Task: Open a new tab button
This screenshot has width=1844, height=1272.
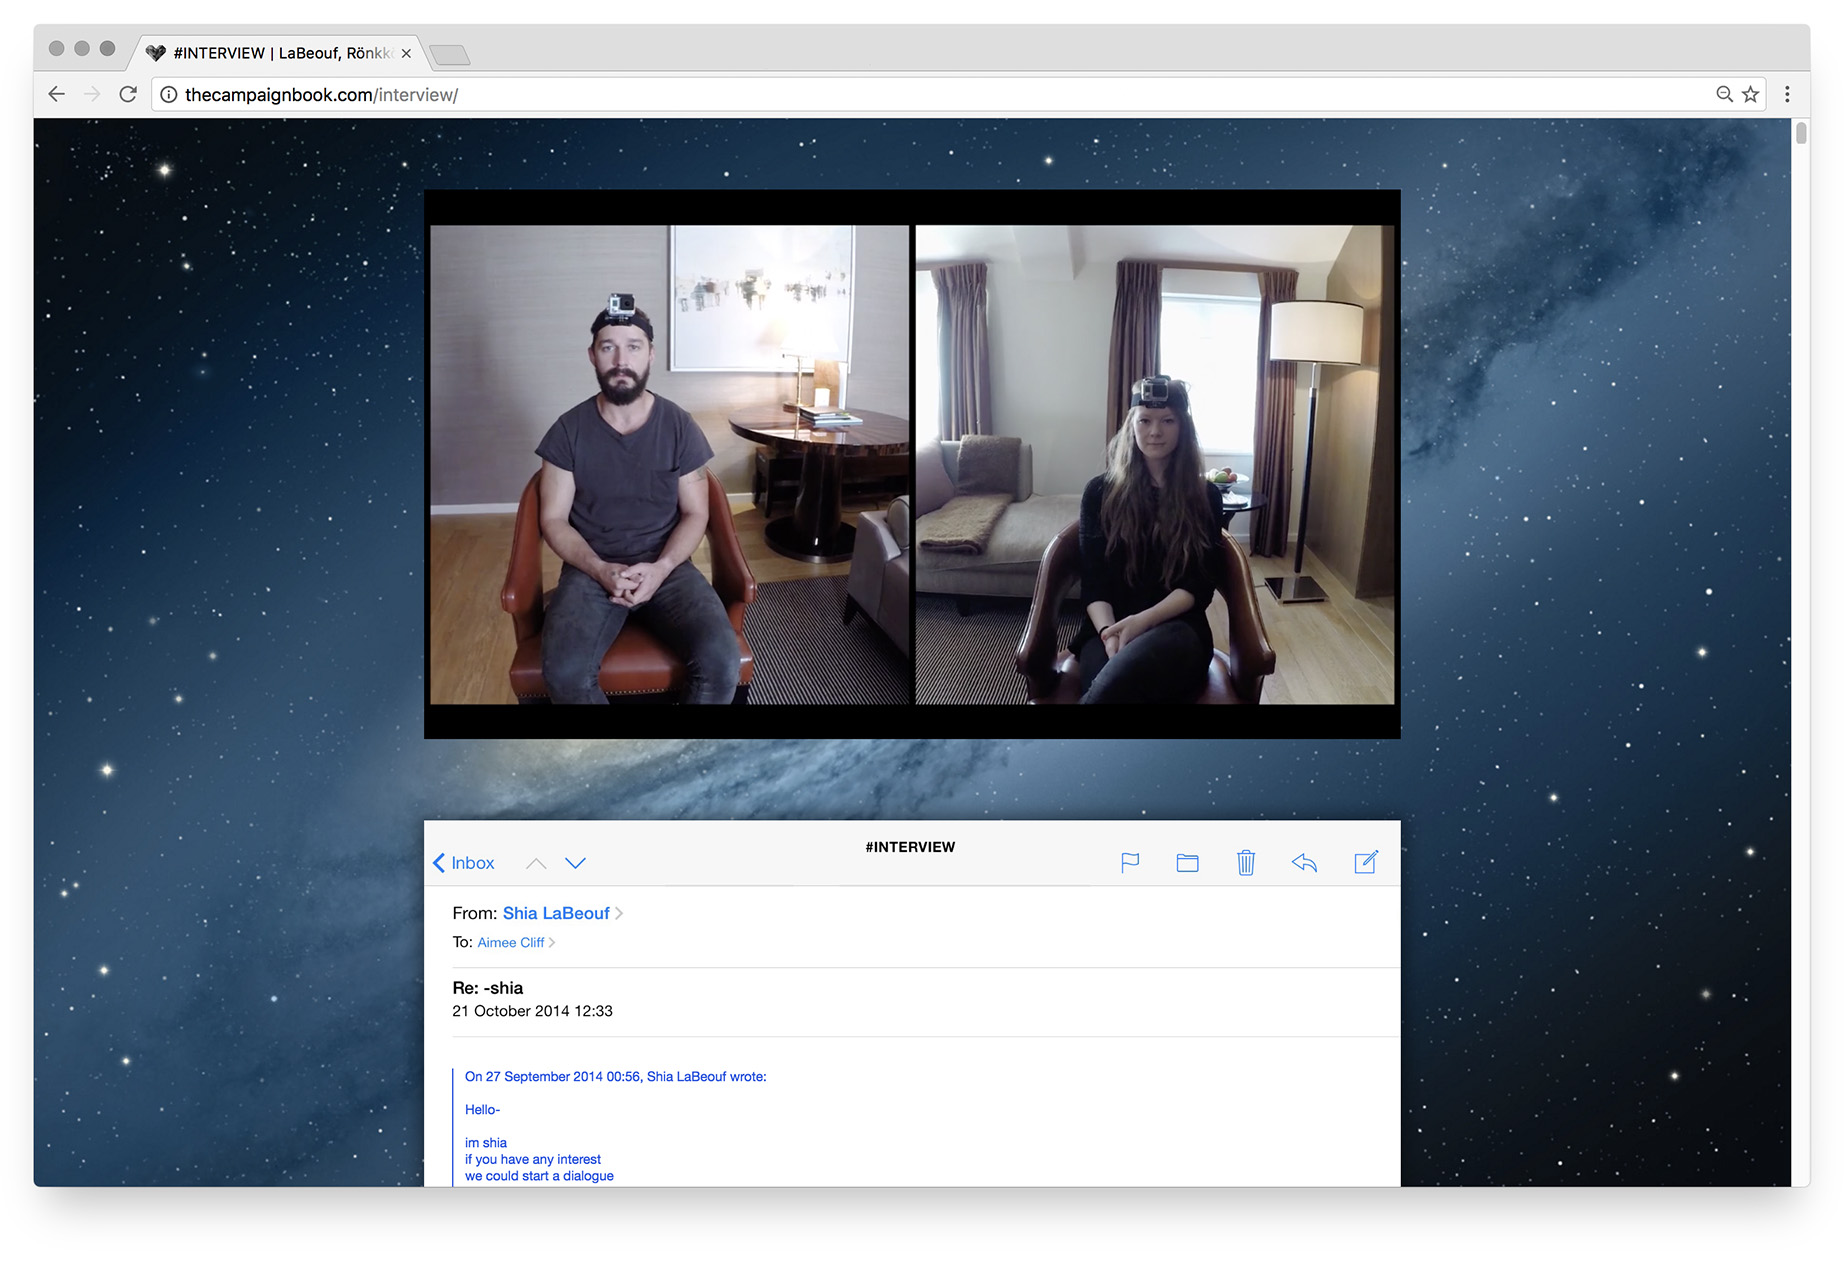Action: [450, 55]
